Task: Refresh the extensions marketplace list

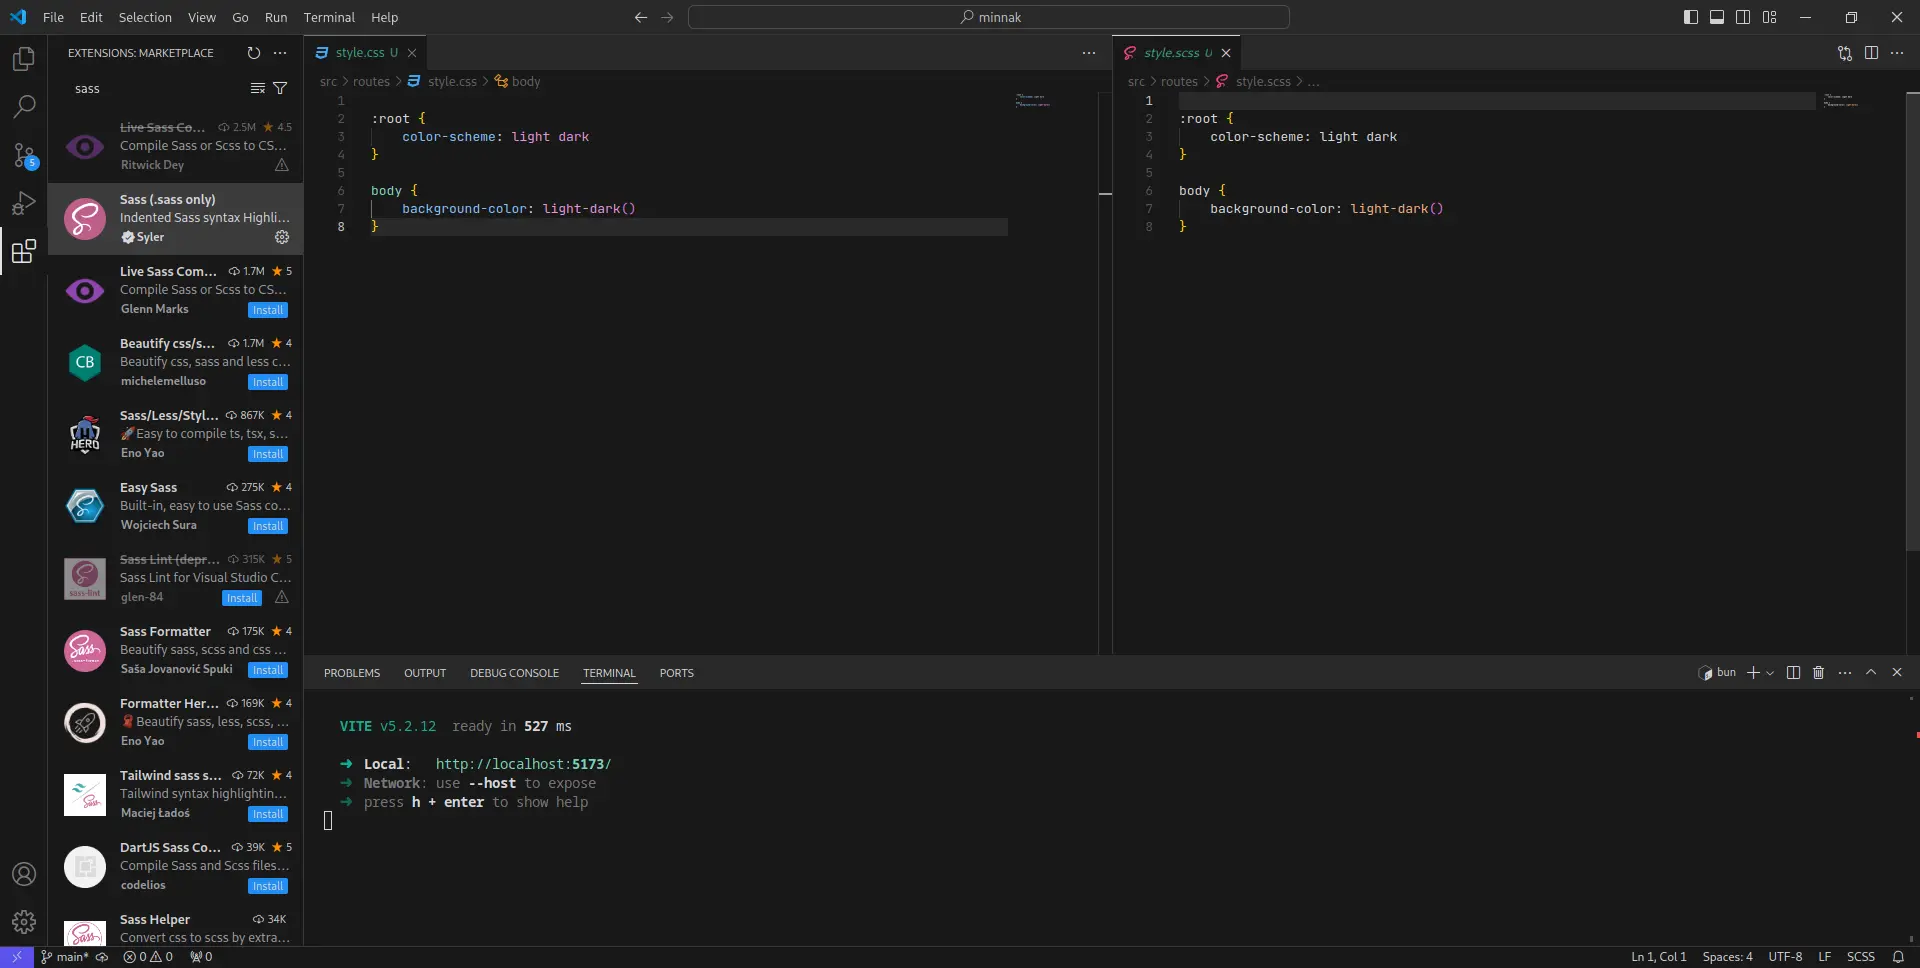Action: click(254, 53)
